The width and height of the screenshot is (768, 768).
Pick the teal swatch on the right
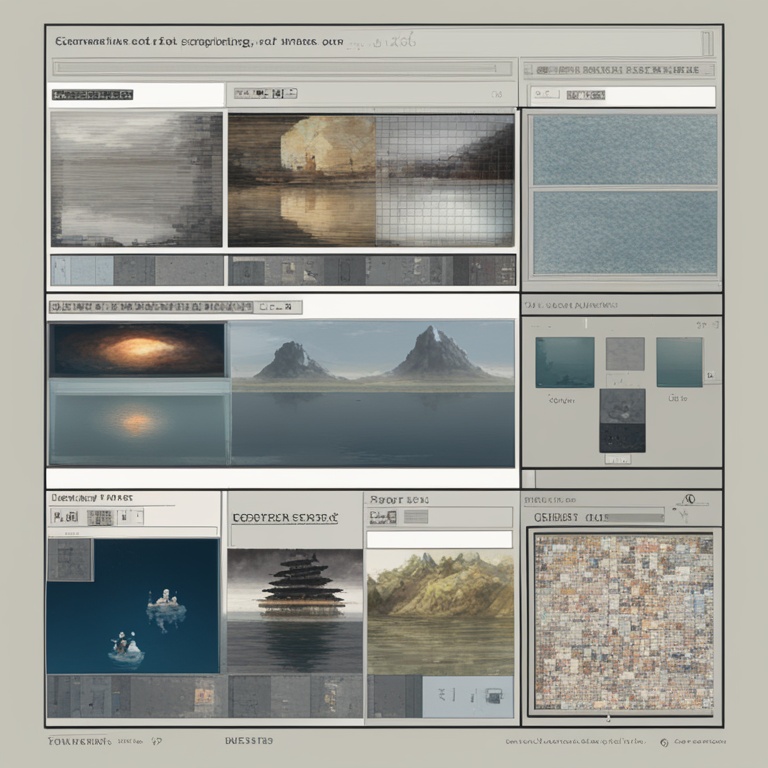[x=679, y=362]
